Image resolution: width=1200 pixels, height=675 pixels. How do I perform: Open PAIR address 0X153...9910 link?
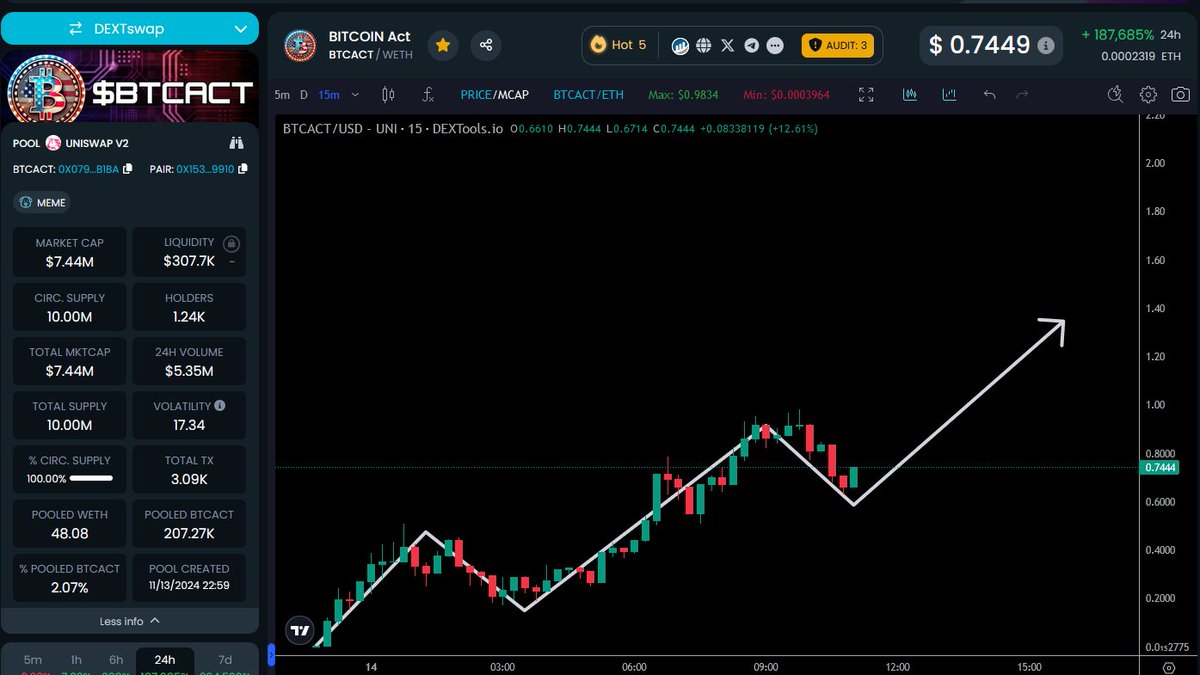point(205,169)
